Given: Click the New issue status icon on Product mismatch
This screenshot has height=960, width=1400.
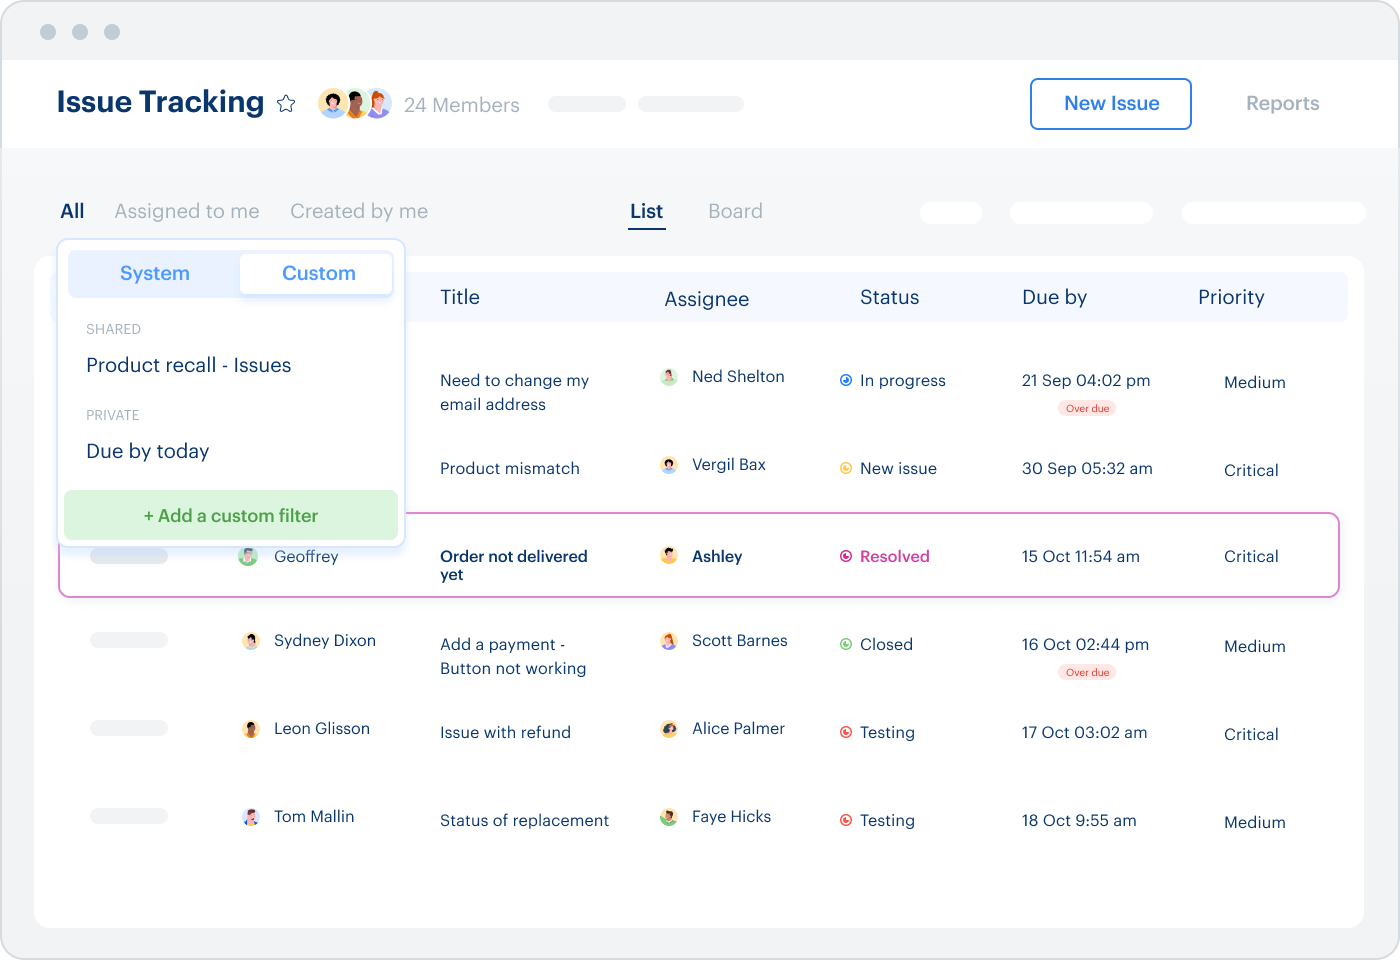Looking at the screenshot, I should (x=845, y=468).
